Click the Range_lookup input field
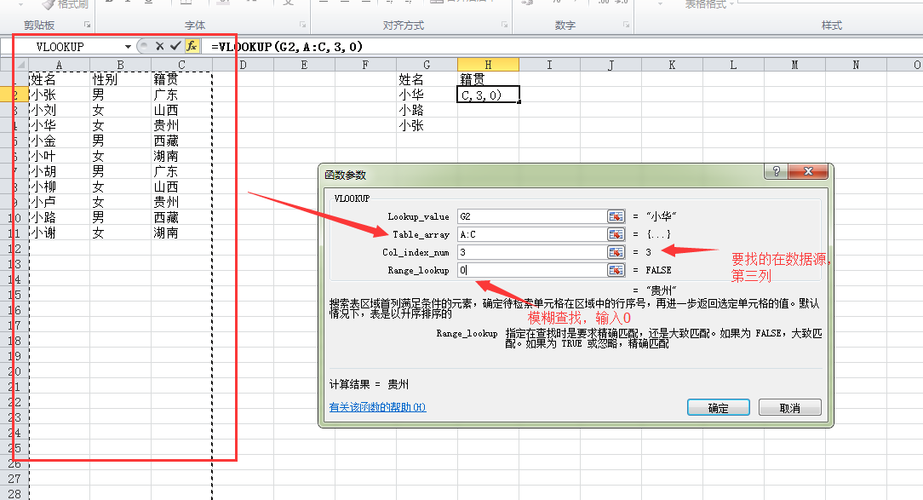Screen dimensions: 923x500 tap(532, 270)
